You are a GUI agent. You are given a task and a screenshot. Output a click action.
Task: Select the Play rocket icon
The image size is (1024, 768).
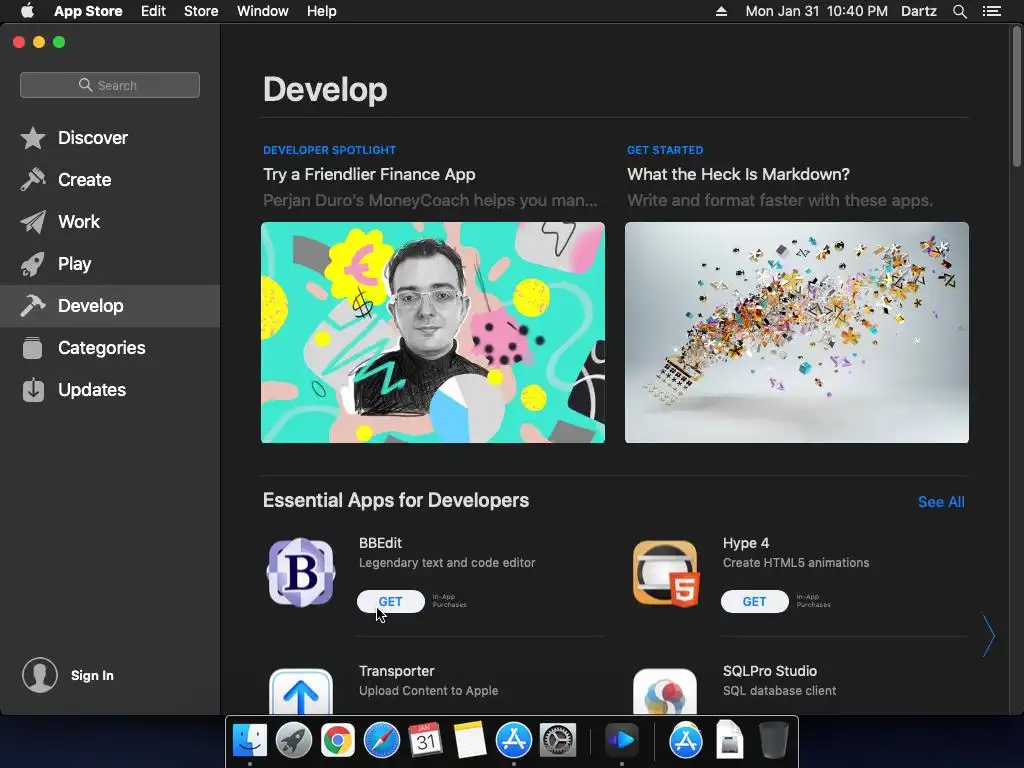(x=33, y=264)
